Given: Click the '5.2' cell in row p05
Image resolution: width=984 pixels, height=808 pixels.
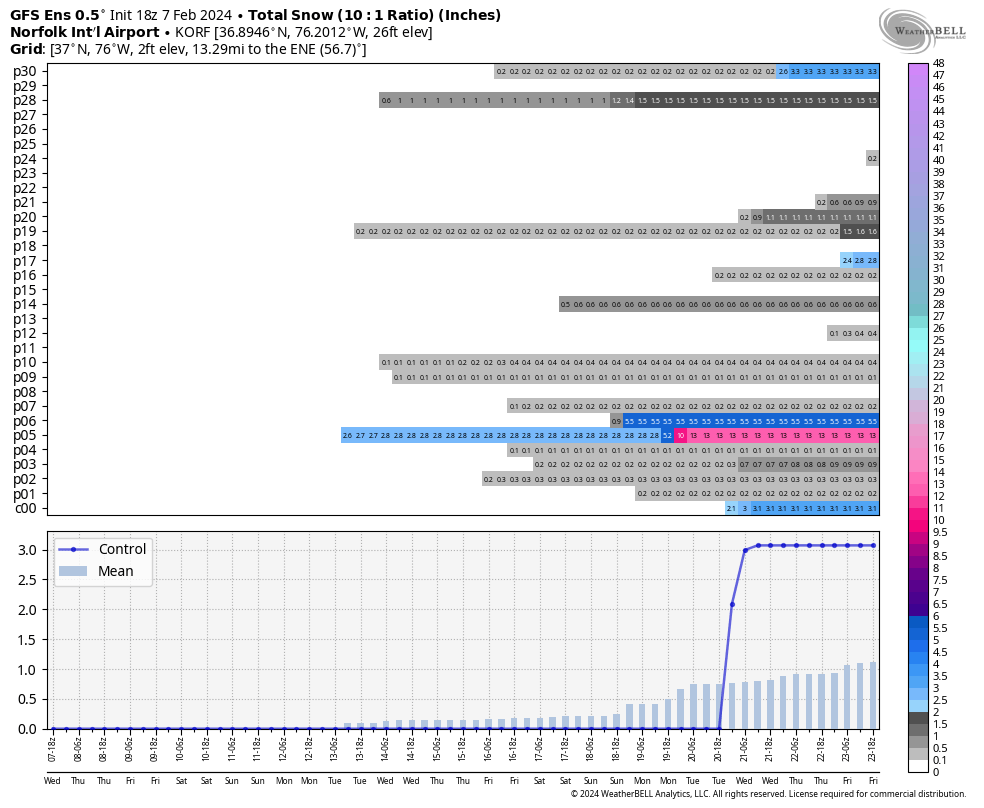Looking at the screenshot, I should point(668,436).
